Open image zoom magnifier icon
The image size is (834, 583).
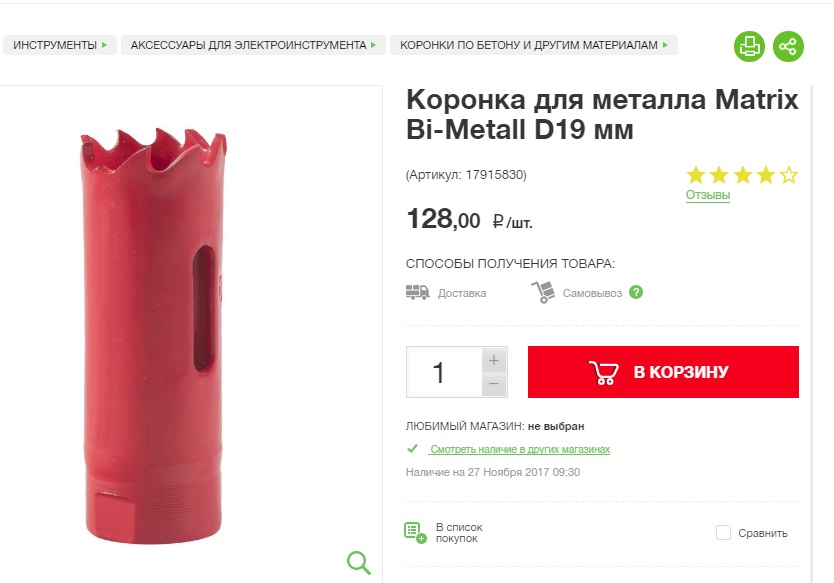coord(359,562)
